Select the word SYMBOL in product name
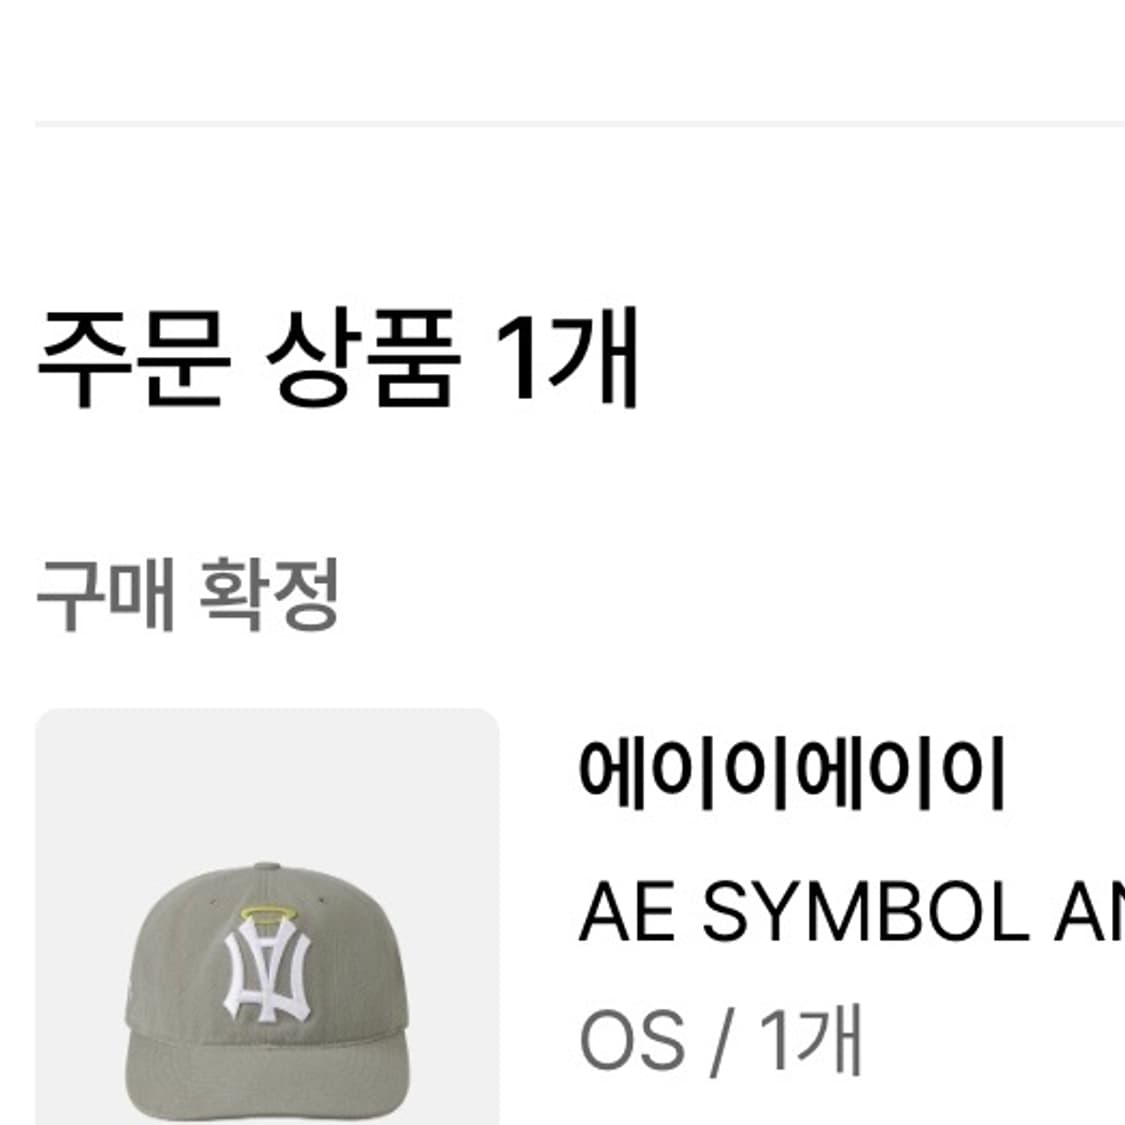Image resolution: width=1125 pixels, height=1125 pixels. [866, 912]
